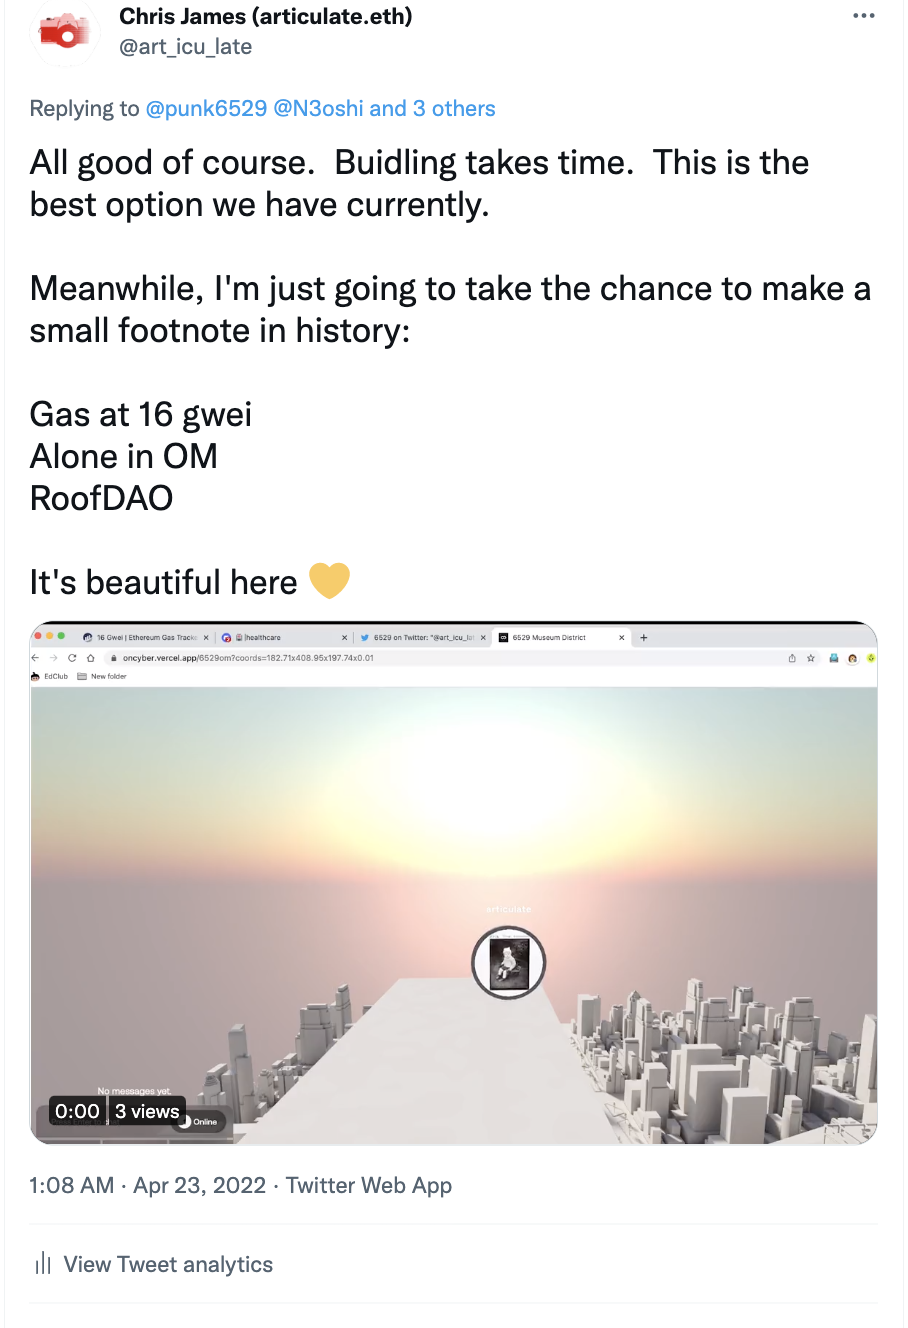Click the new tab plus icon
Image resolution: width=908 pixels, height=1328 pixels.
[644, 637]
